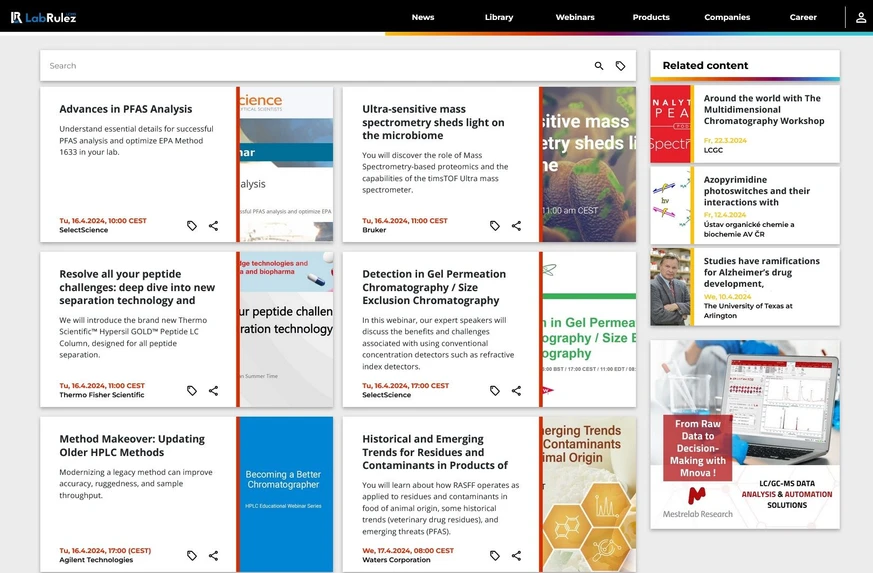Open Azopyrimidine photoswitches related article

(757, 190)
